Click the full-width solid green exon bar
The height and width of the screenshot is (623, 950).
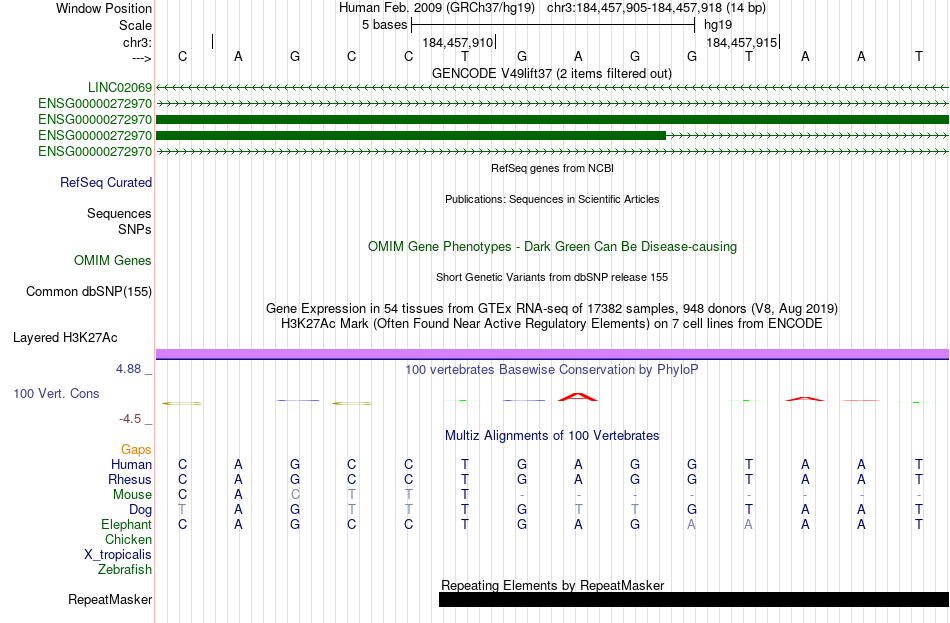click(x=552, y=119)
